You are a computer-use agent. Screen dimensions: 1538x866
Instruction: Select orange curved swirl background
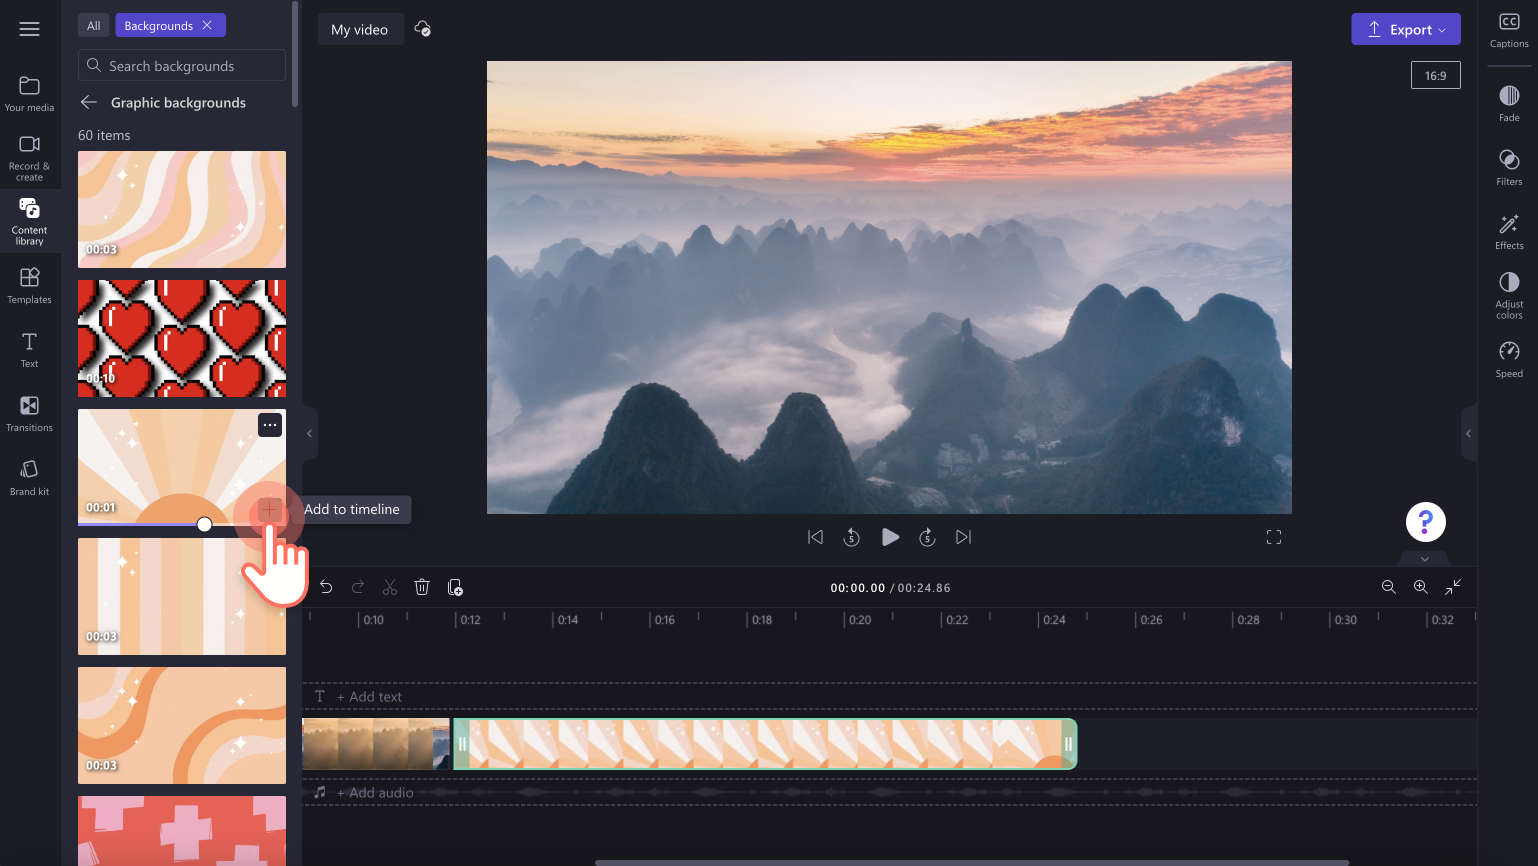(x=182, y=725)
